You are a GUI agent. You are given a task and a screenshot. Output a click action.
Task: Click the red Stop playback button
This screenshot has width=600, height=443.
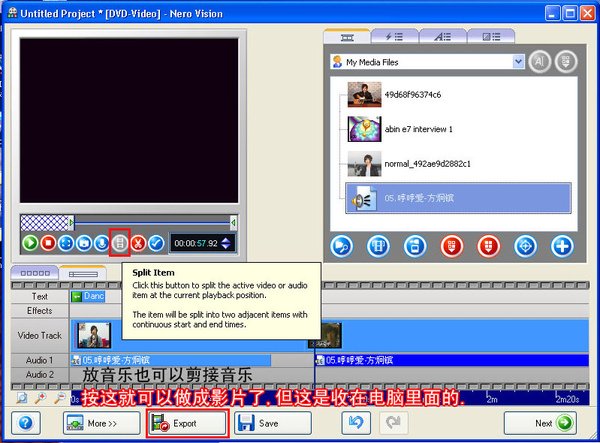pyautogui.click(x=48, y=243)
